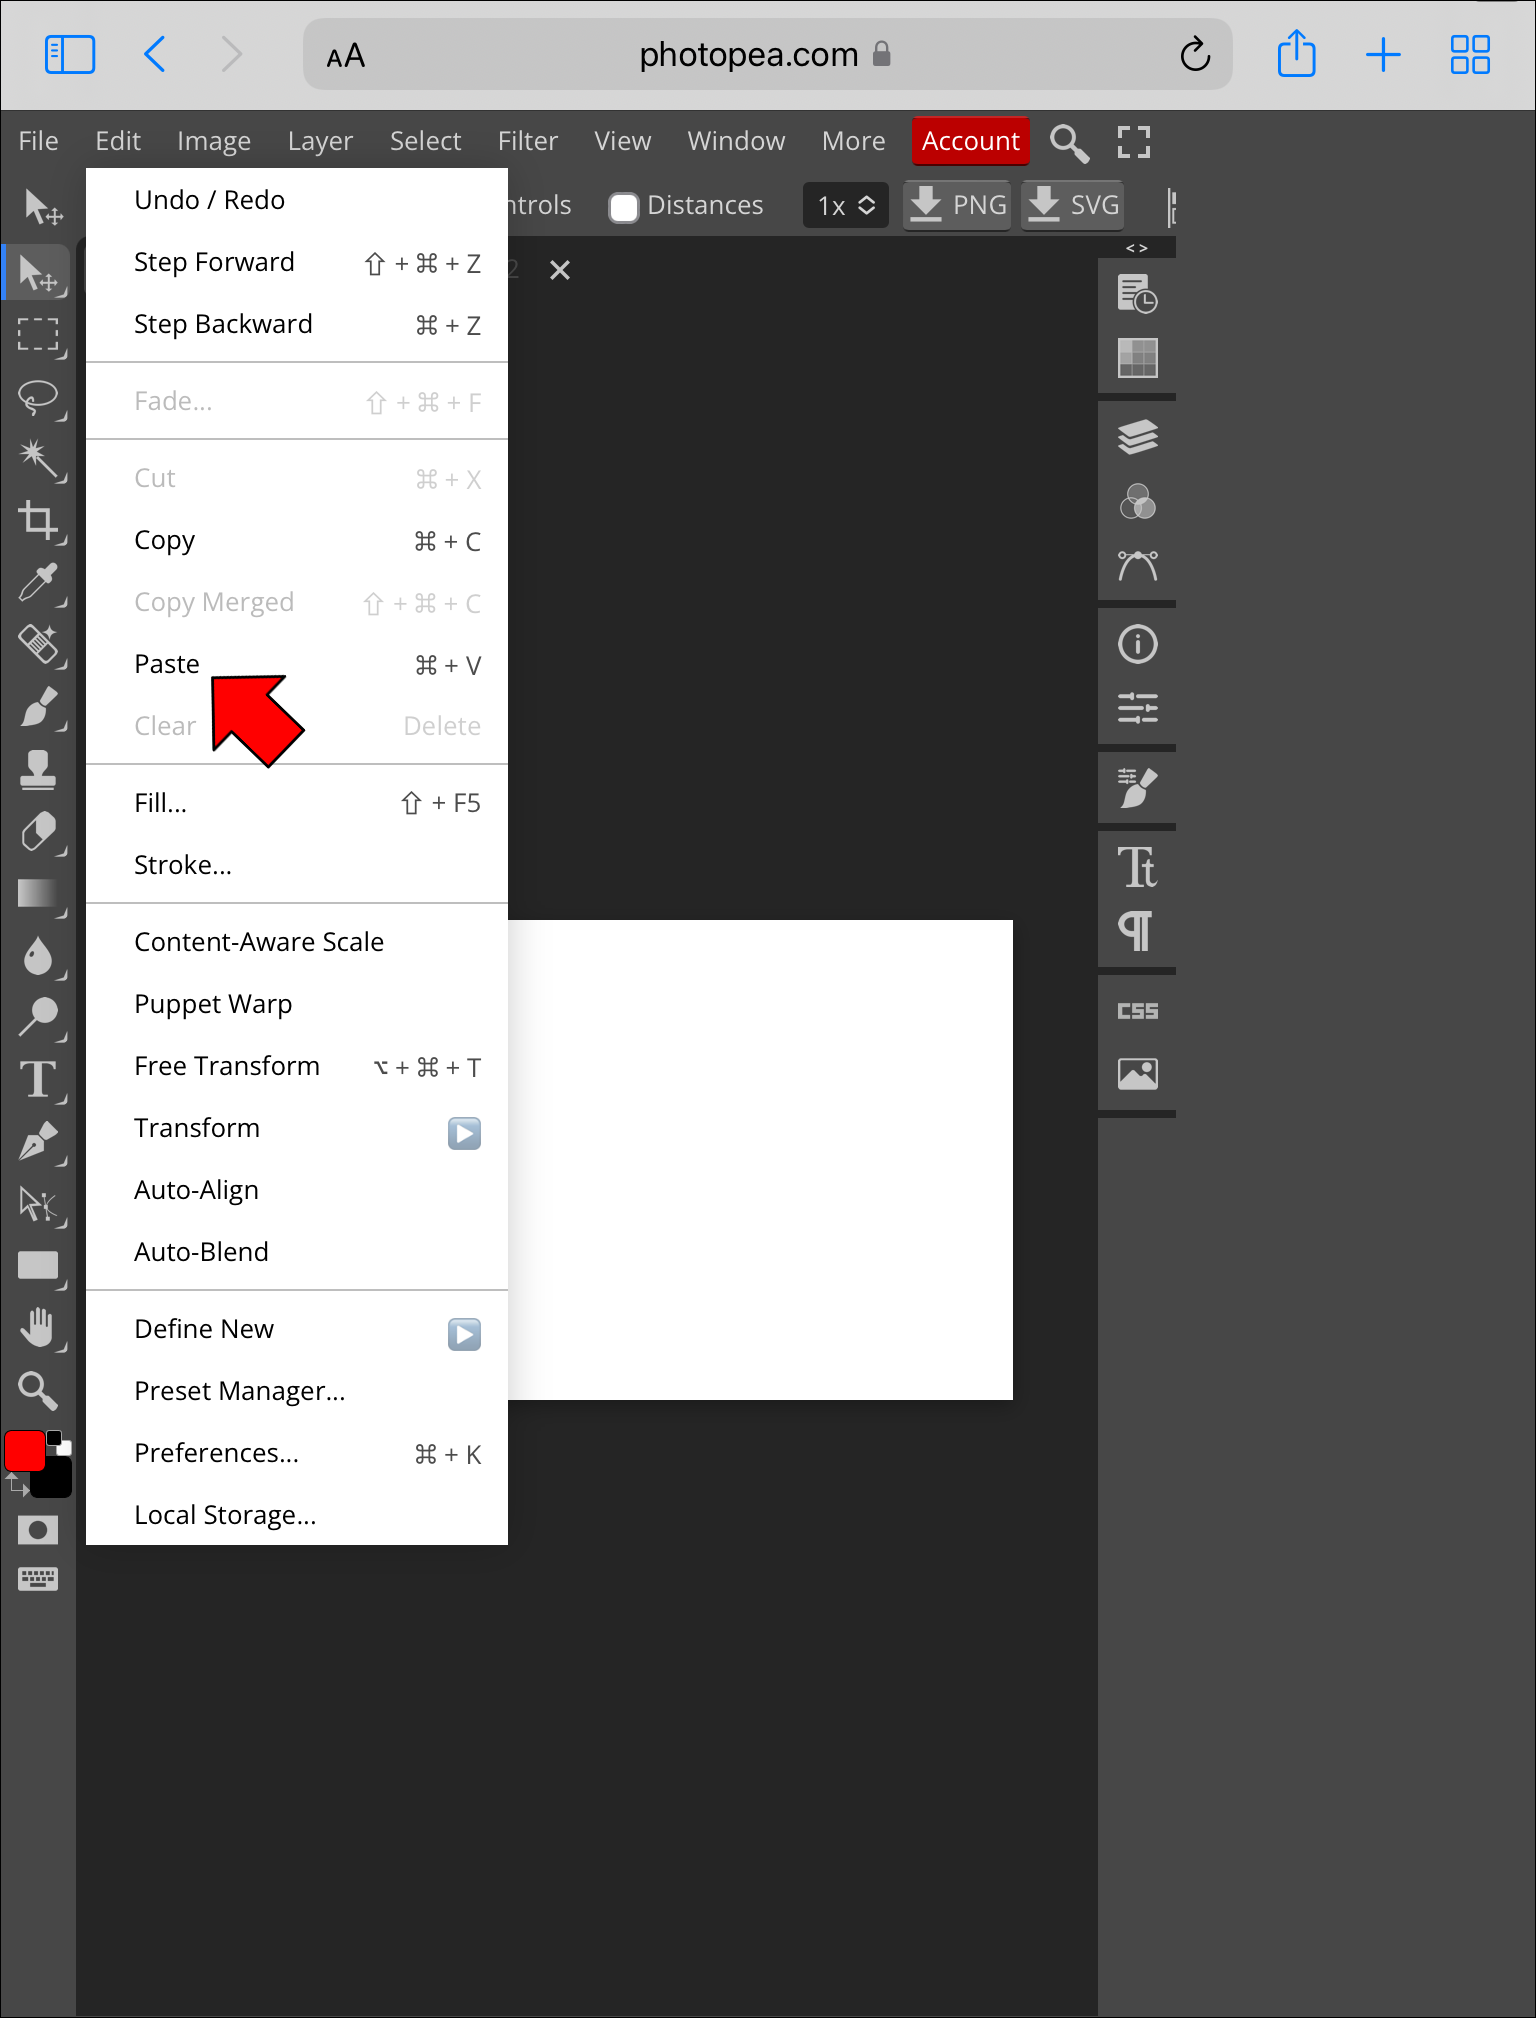Select the Type tool
The width and height of the screenshot is (1536, 2018).
[x=38, y=1079]
